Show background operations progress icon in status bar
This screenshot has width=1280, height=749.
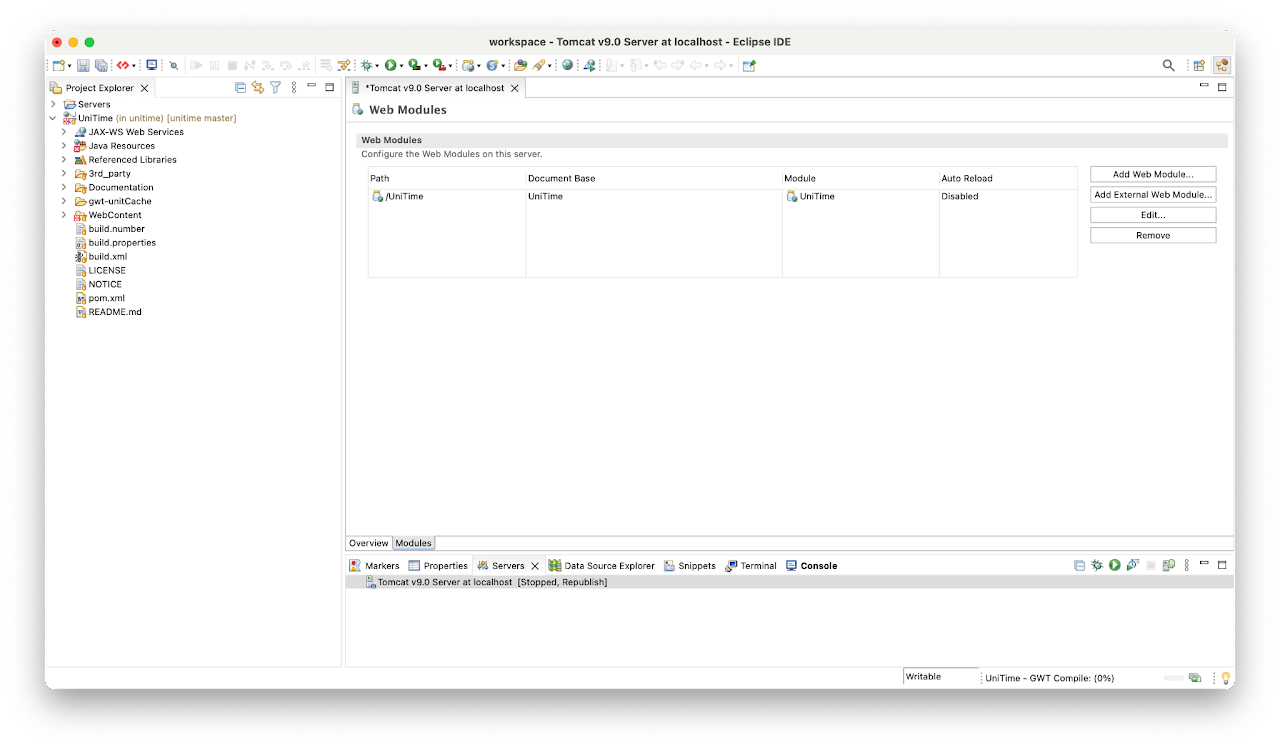1194,678
